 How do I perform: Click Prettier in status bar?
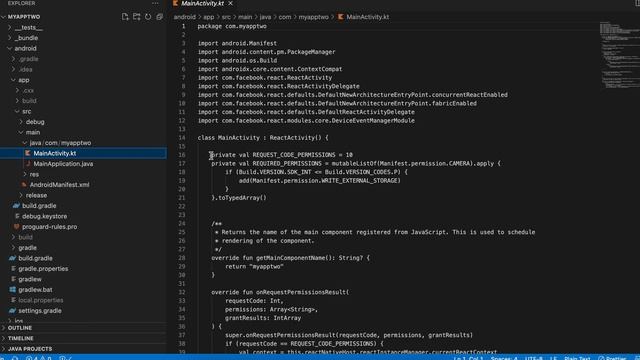click(612, 358)
